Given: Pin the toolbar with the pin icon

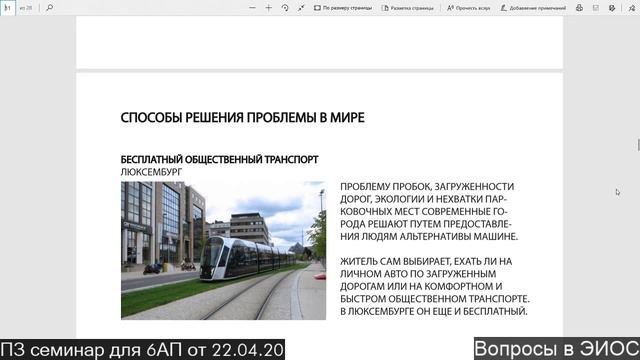Looking at the screenshot, I should [631, 8].
